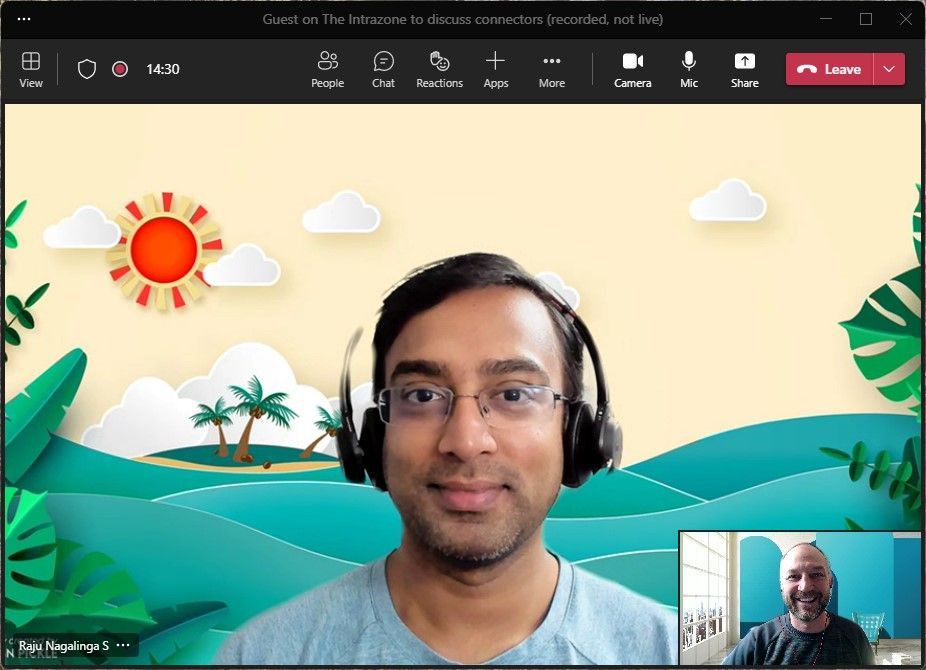Image resolution: width=926 pixels, height=670 pixels.
Task: Open the Reactions menu
Action: coord(439,70)
